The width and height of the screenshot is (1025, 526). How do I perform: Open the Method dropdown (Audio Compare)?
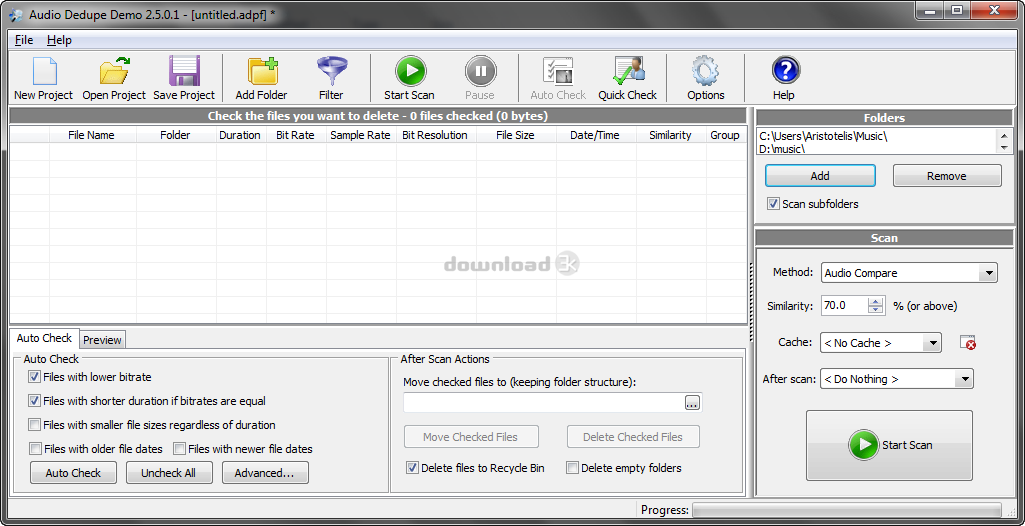(909, 273)
